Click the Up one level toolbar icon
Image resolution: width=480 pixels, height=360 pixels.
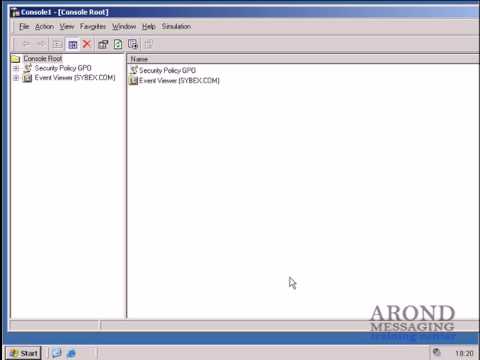coord(57,44)
